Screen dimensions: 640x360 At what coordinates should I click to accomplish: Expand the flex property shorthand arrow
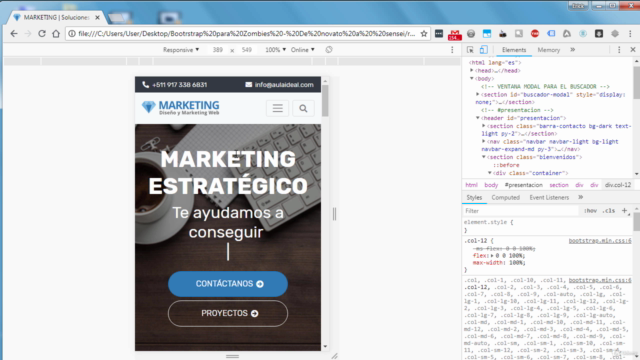click(x=492, y=256)
